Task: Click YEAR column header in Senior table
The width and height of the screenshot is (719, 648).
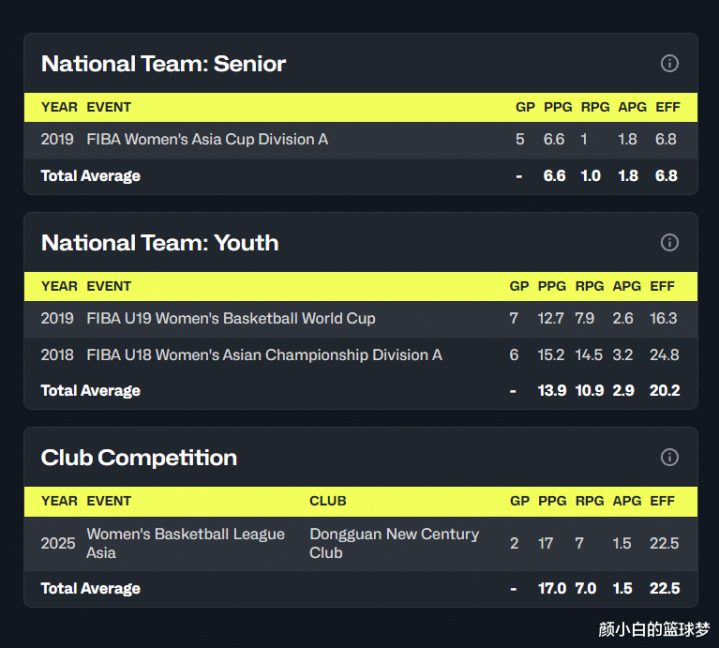Action: (x=59, y=108)
